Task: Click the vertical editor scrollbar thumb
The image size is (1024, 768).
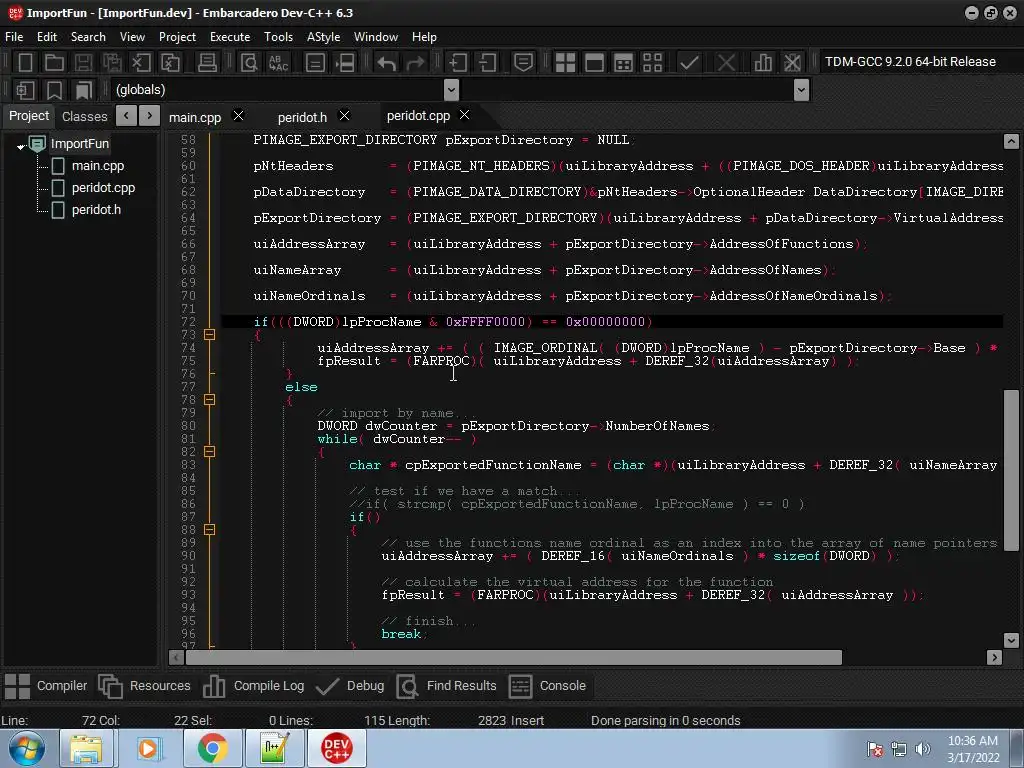Action: (x=1011, y=470)
